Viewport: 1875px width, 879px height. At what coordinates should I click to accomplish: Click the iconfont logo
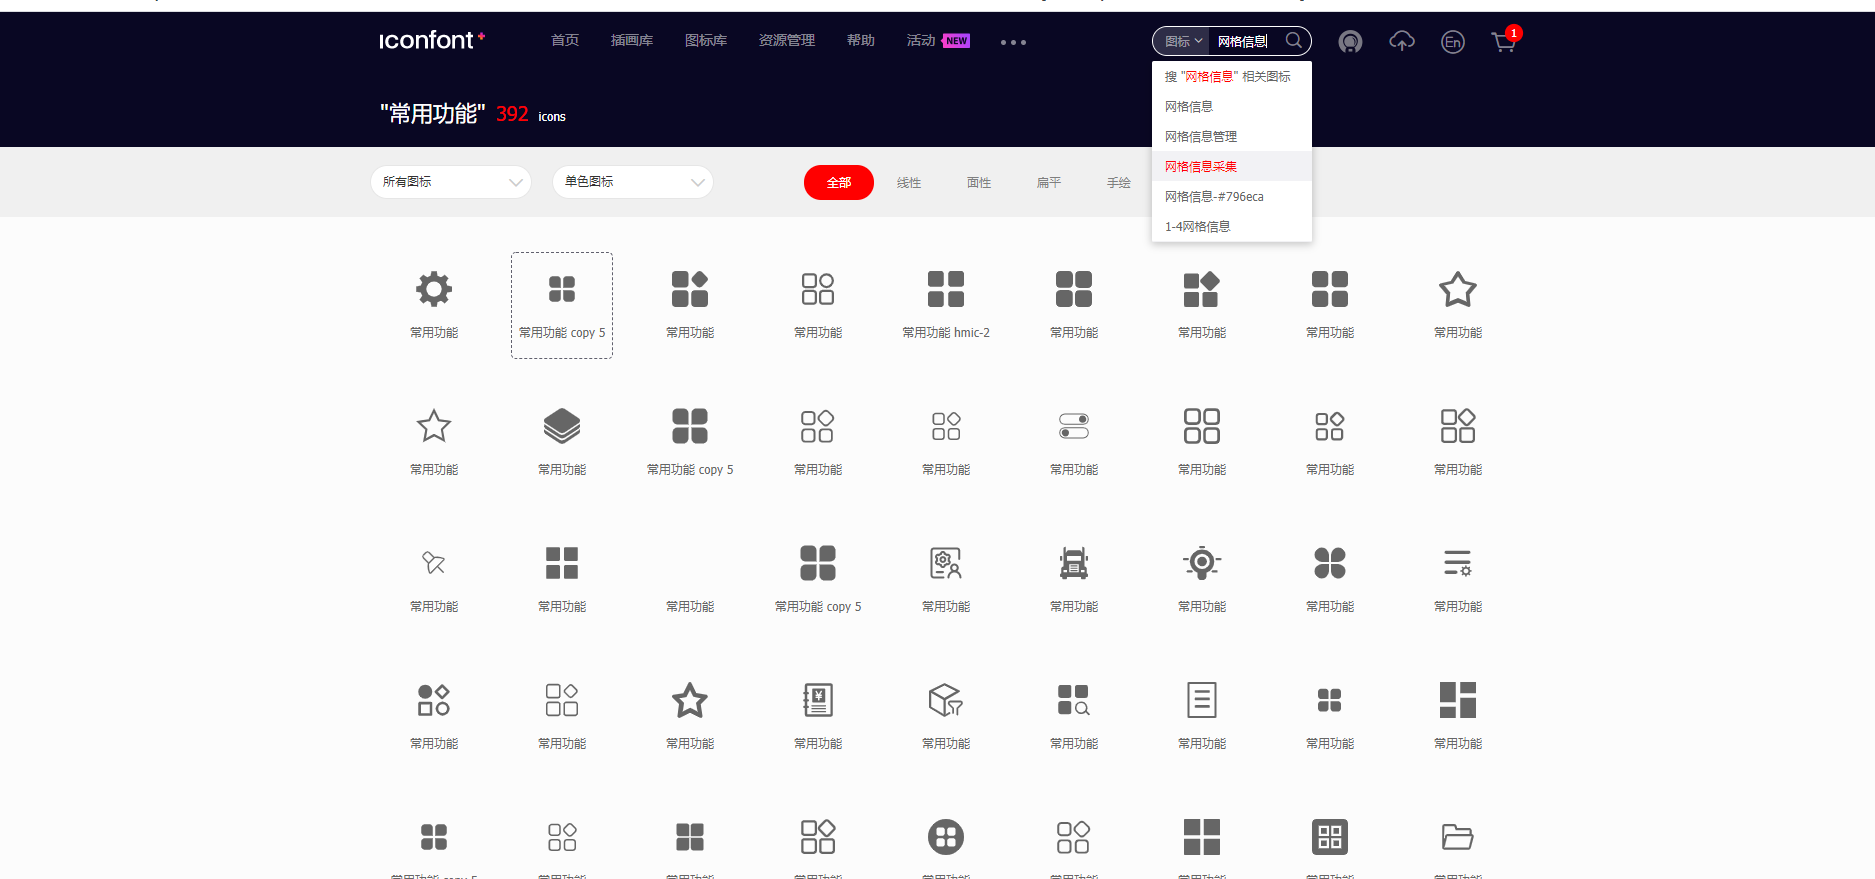pyautogui.click(x=431, y=40)
